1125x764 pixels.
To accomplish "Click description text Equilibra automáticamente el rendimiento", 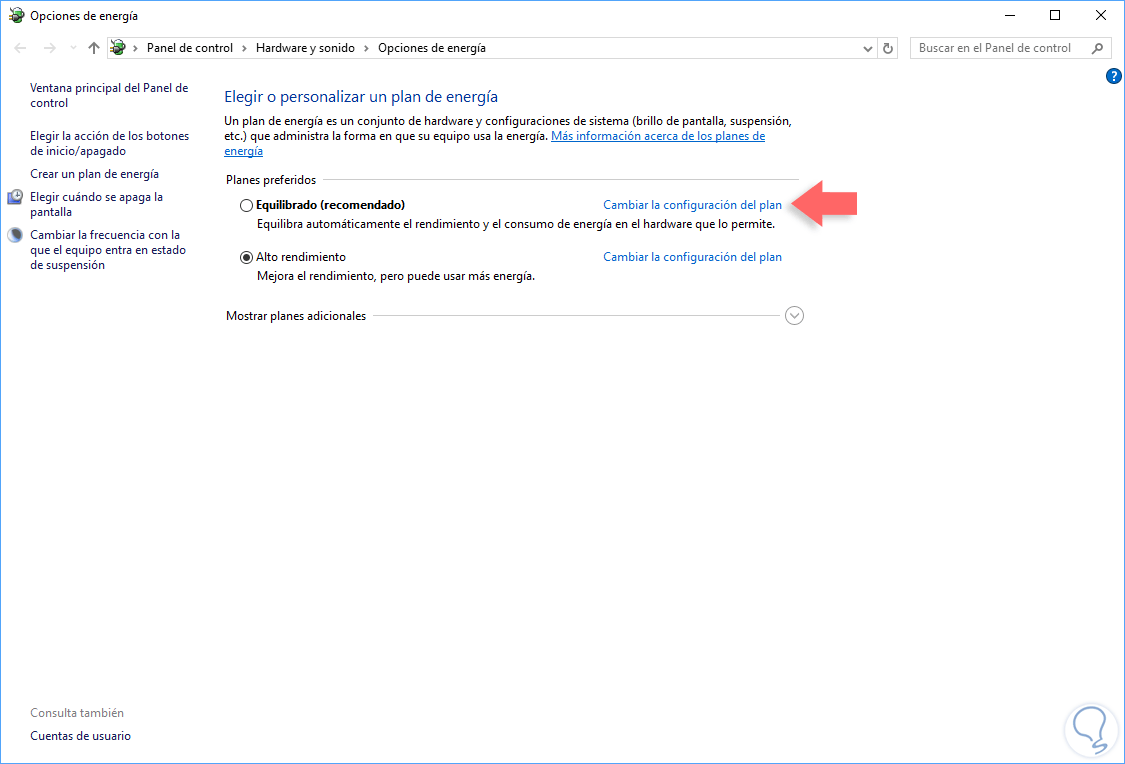I will [516, 225].
